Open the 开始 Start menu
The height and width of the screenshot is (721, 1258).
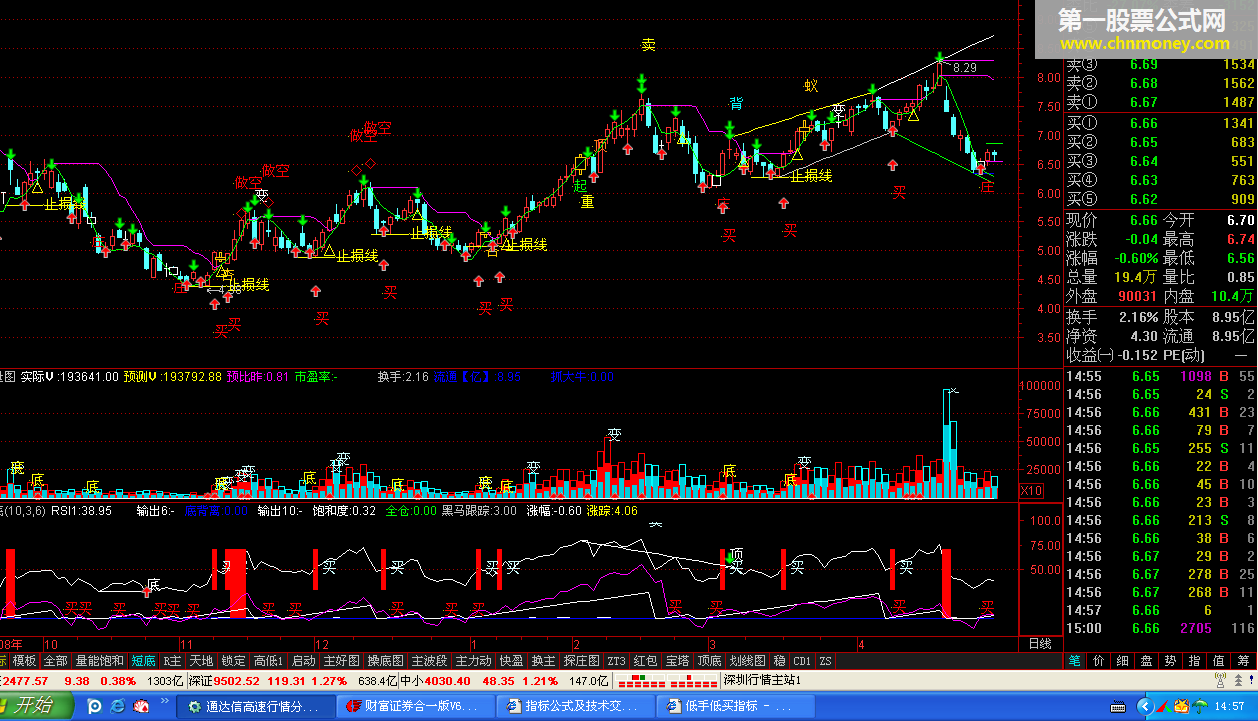(x=37, y=706)
